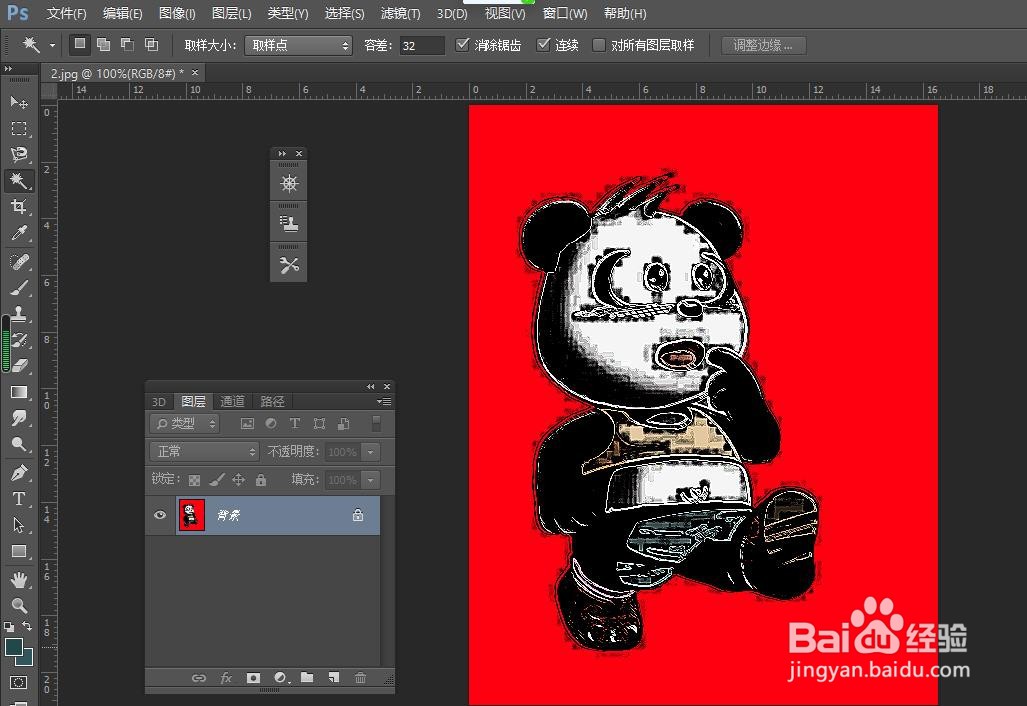Viewport: 1027px width, 706px height.
Task: Create a new layer
Action: pyautogui.click(x=333, y=678)
